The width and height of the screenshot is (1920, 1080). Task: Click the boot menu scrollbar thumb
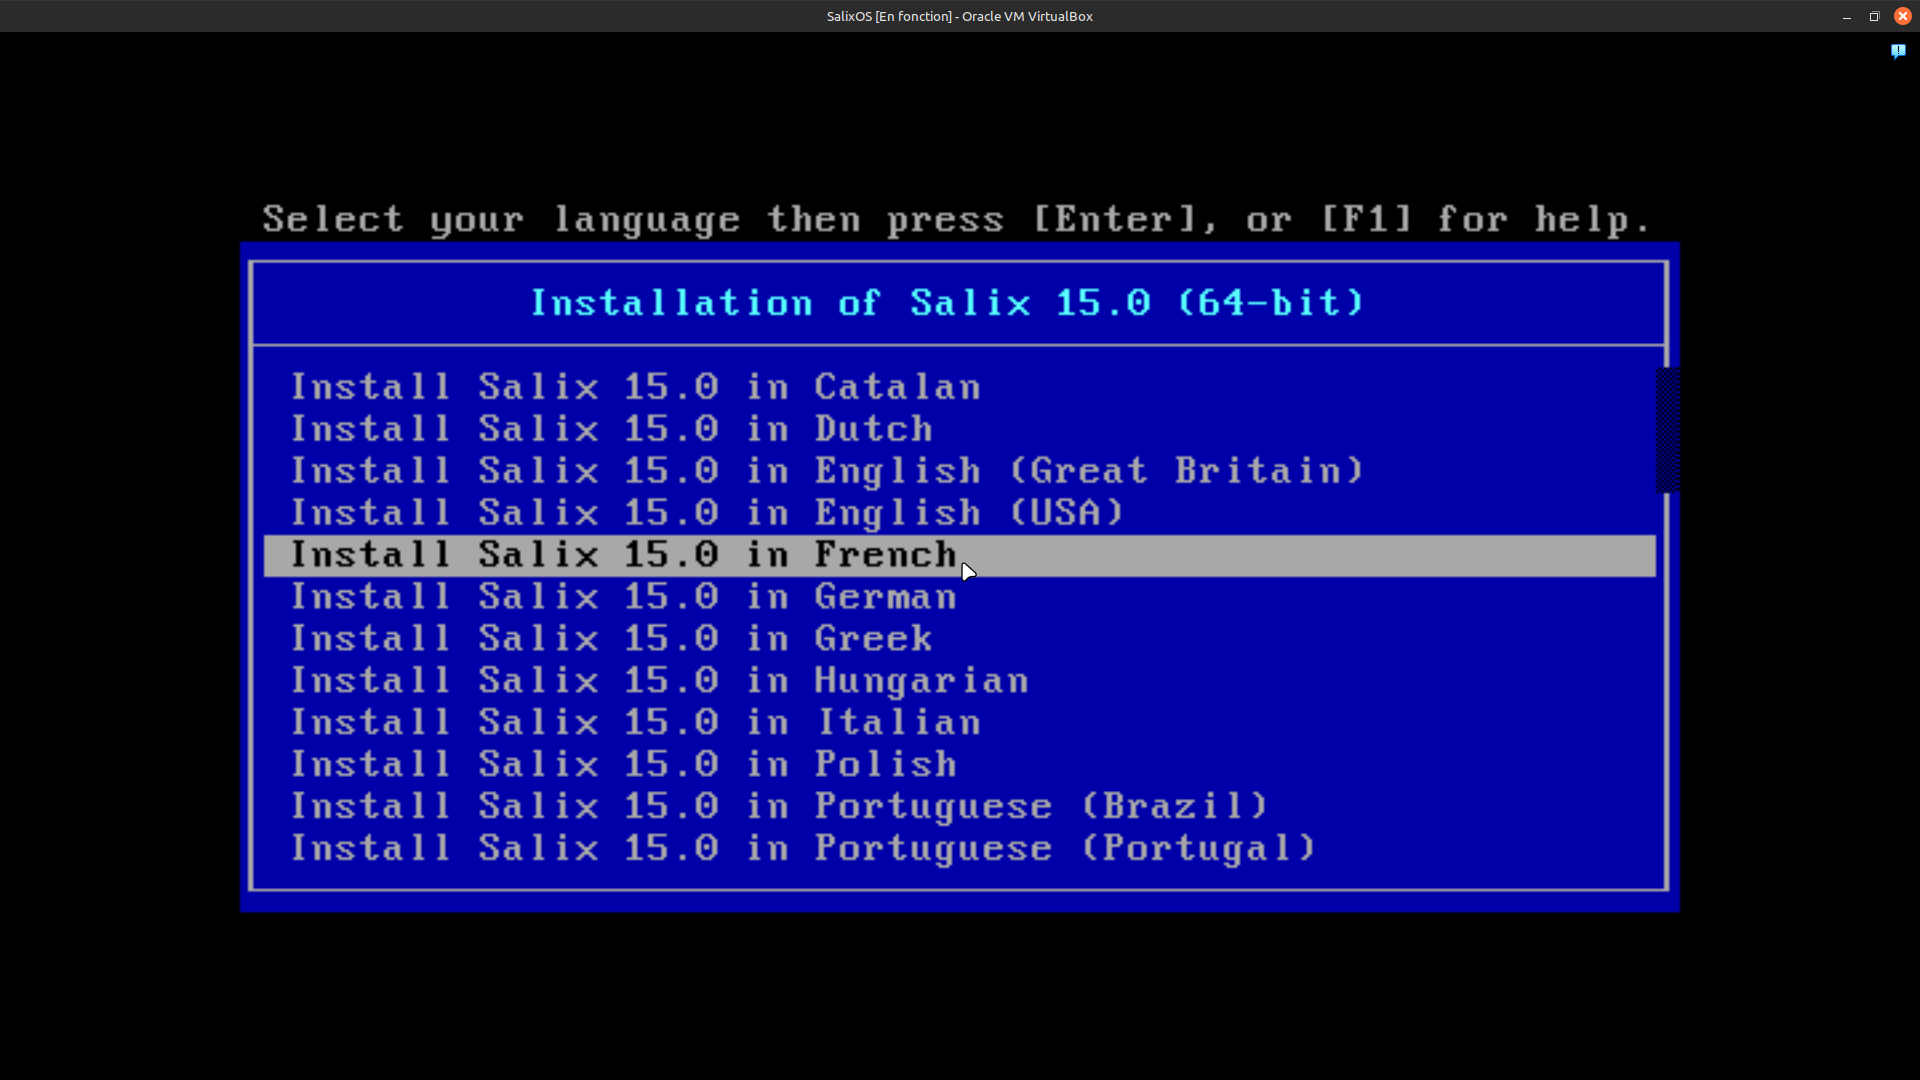(1667, 430)
